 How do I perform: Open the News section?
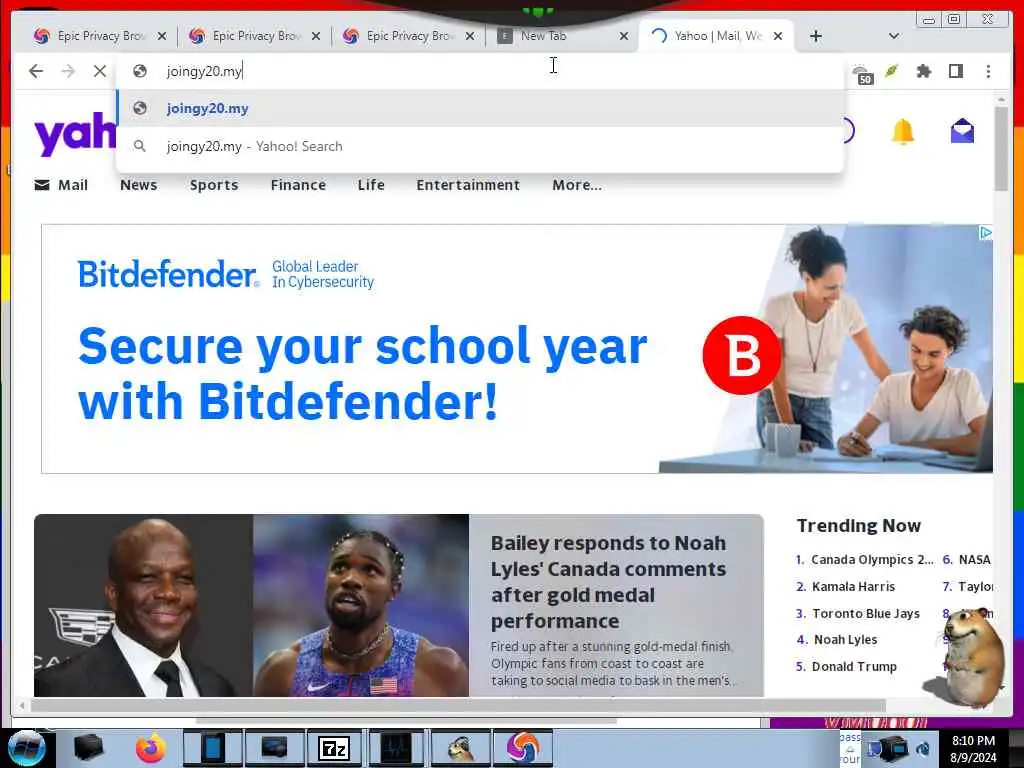click(138, 185)
